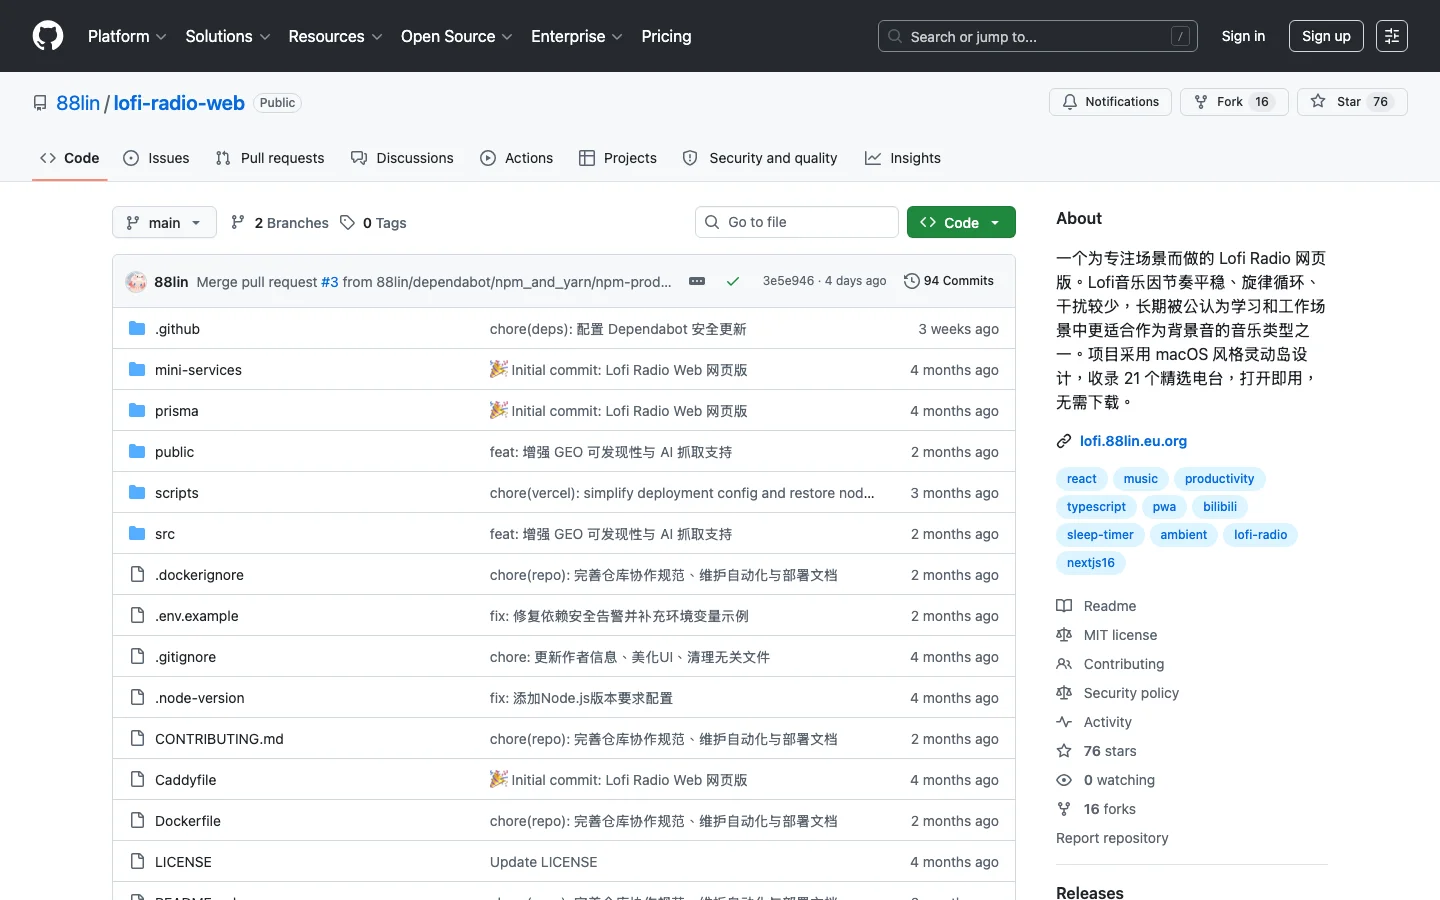Viewport: 1440px width, 900px height.
Task: Open the Solutions dropdown menu
Action: [228, 36]
